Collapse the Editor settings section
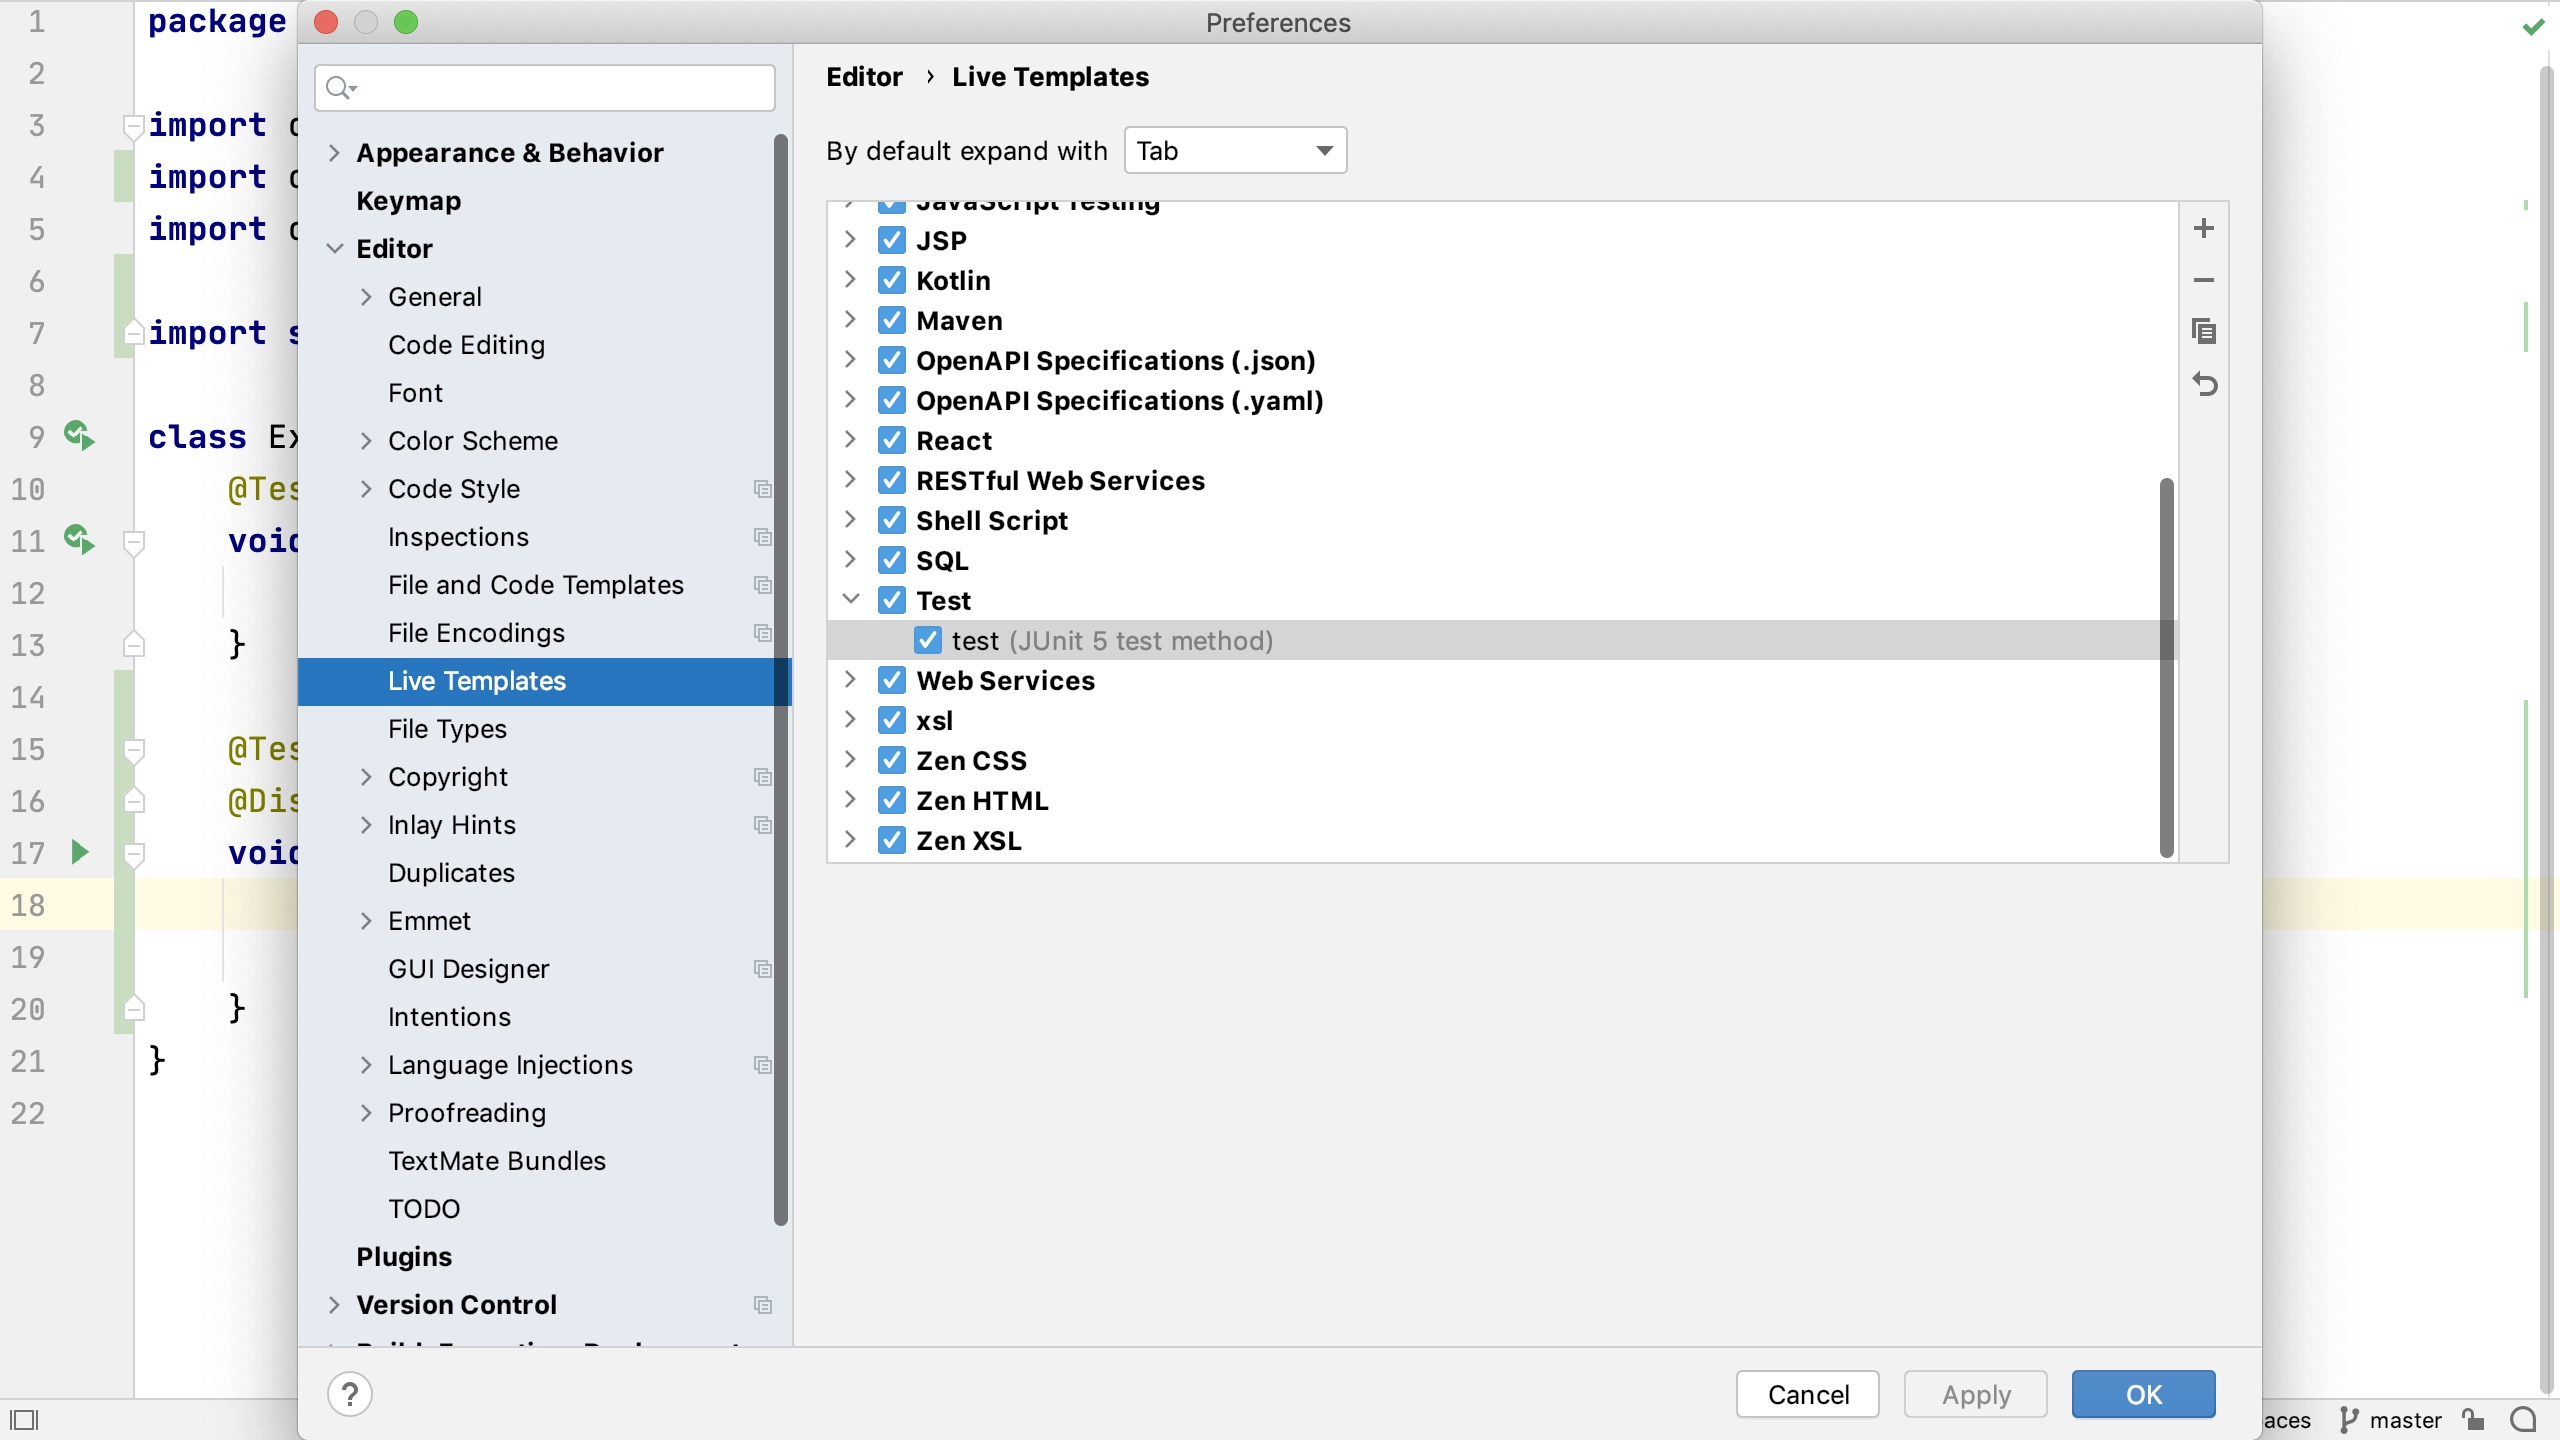The height and width of the screenshot is (1440, 2560). pos(334,249)
